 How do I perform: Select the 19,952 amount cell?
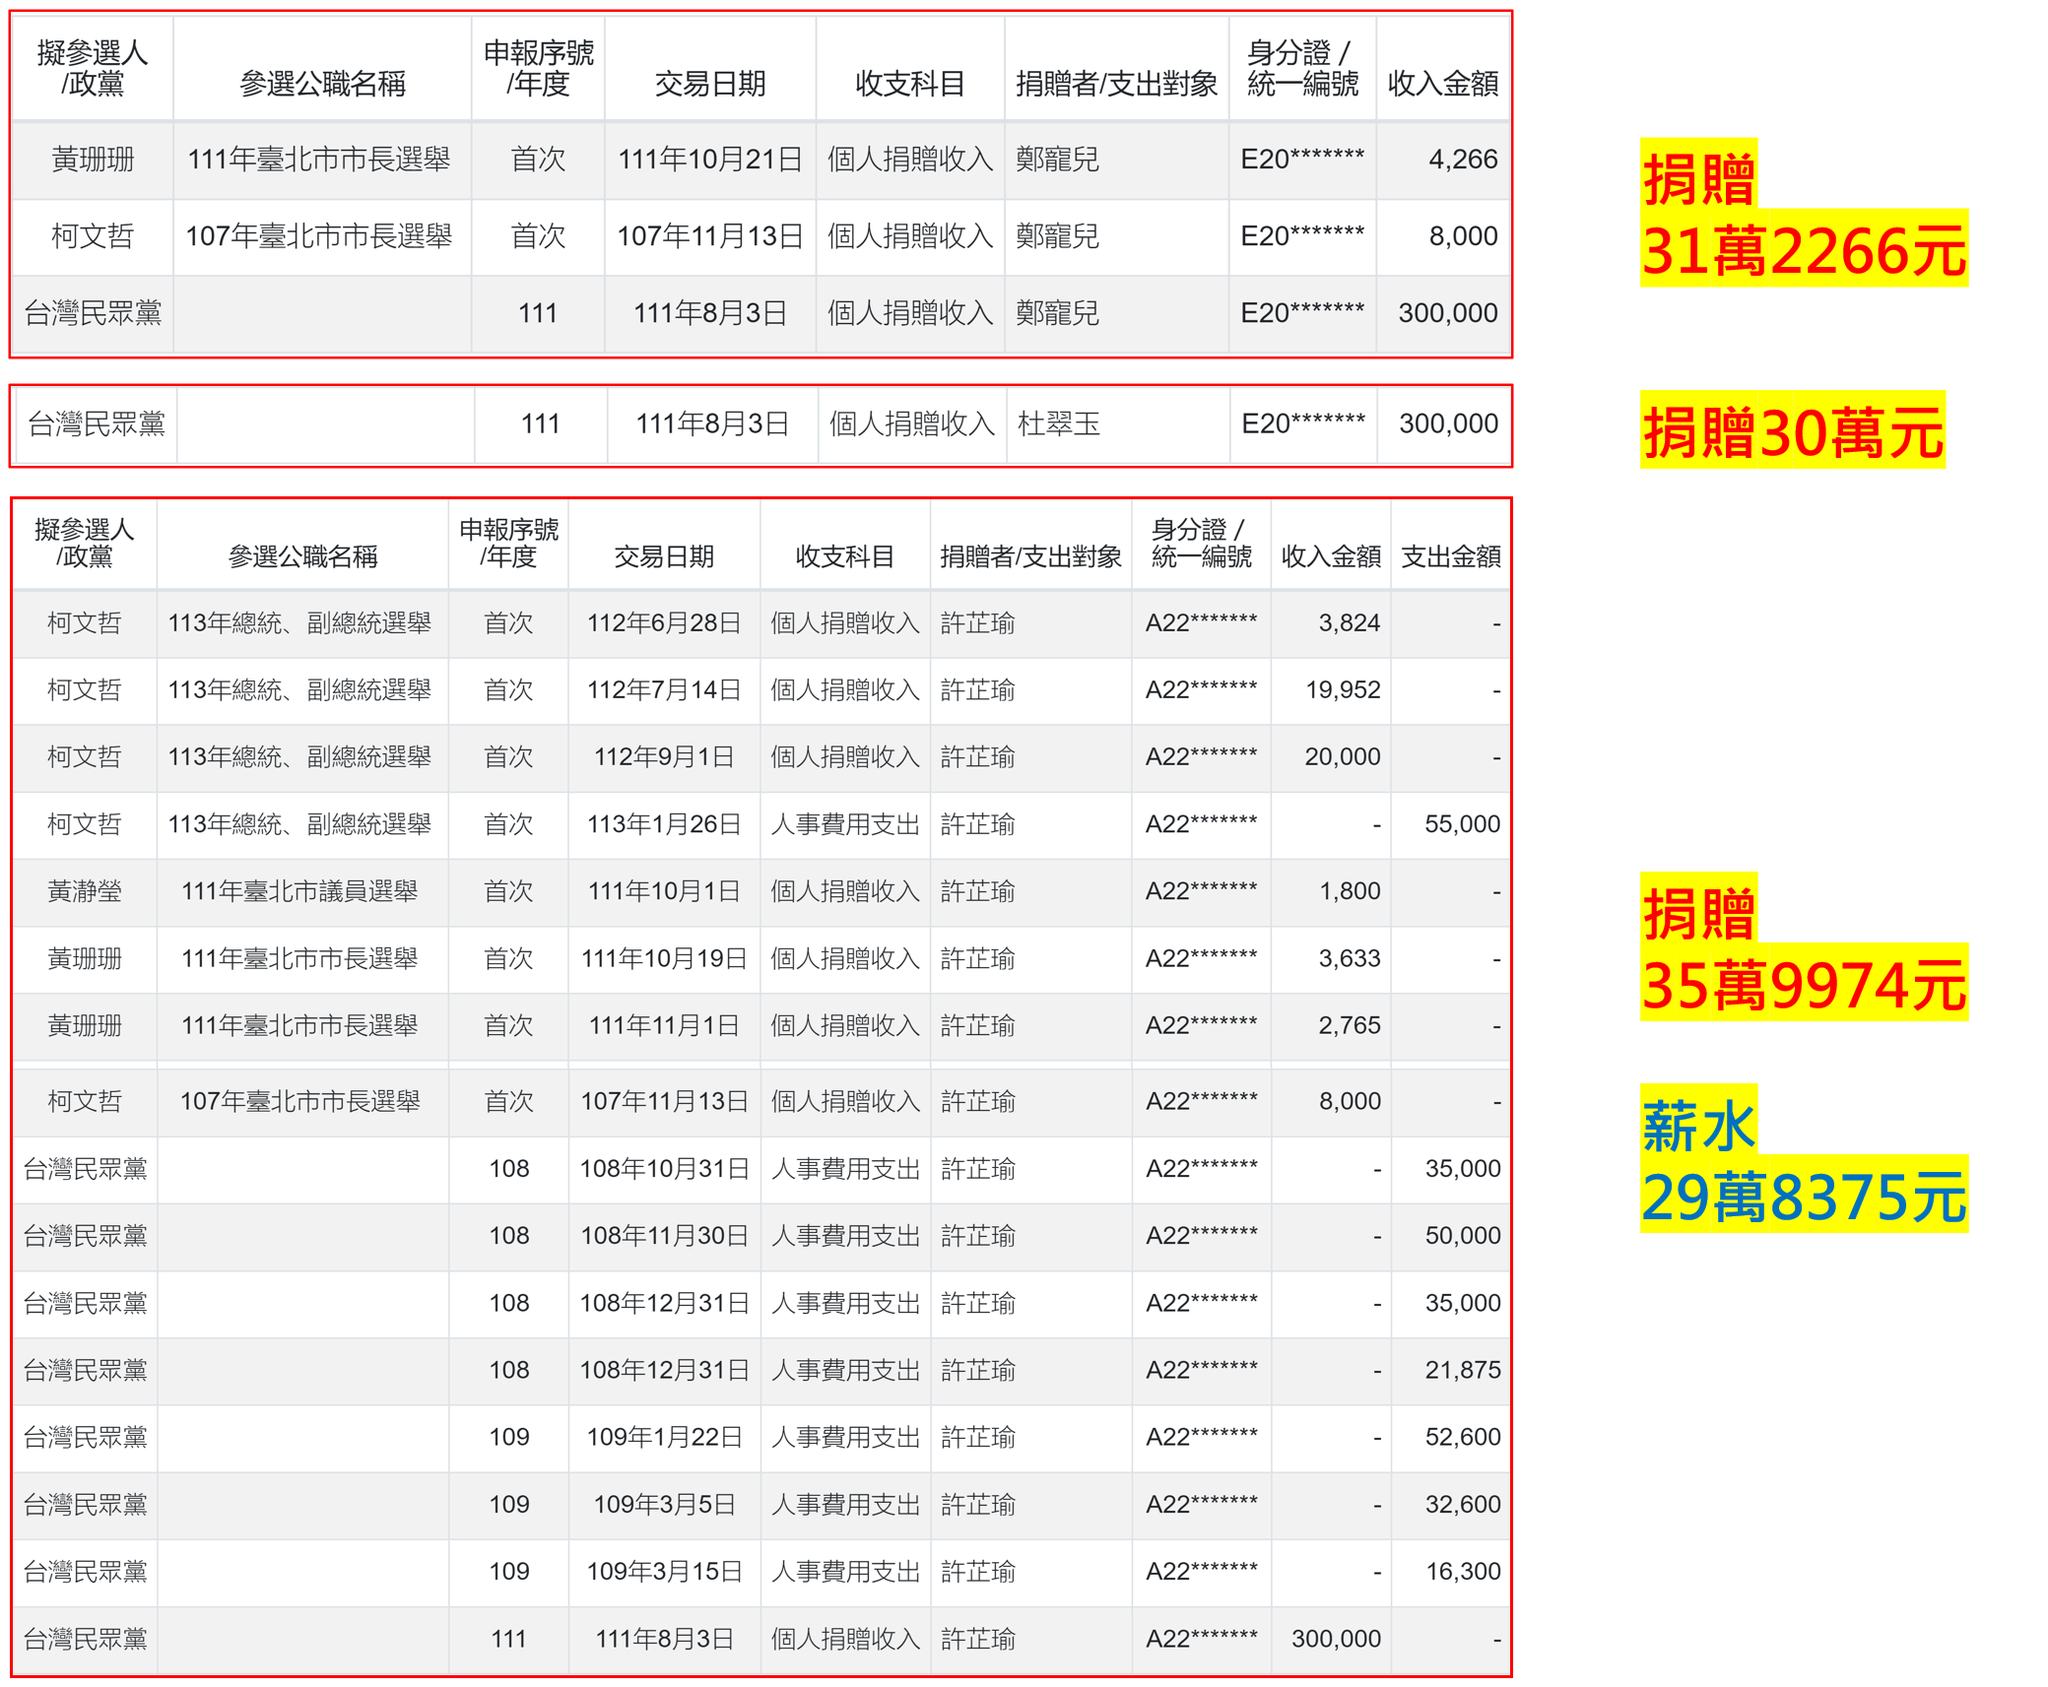[1343, 690]
